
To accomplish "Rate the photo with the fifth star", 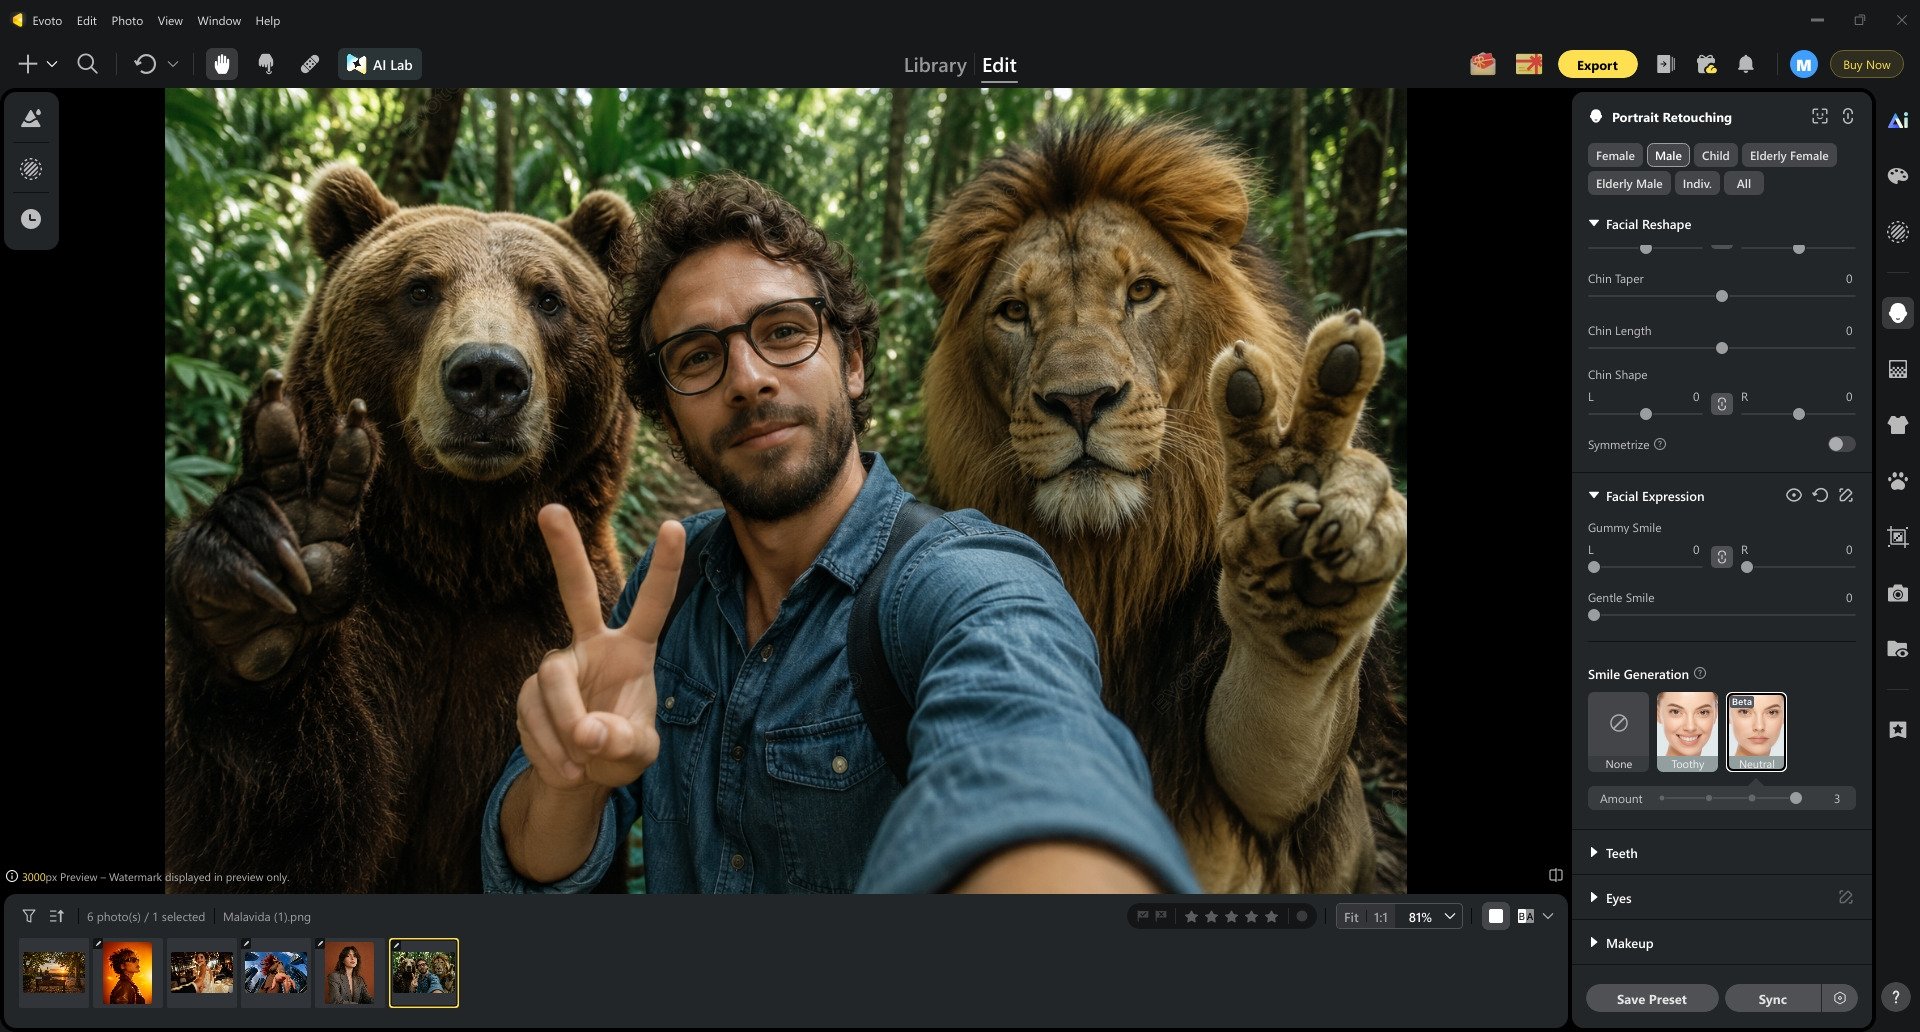I will (1271, 916).
